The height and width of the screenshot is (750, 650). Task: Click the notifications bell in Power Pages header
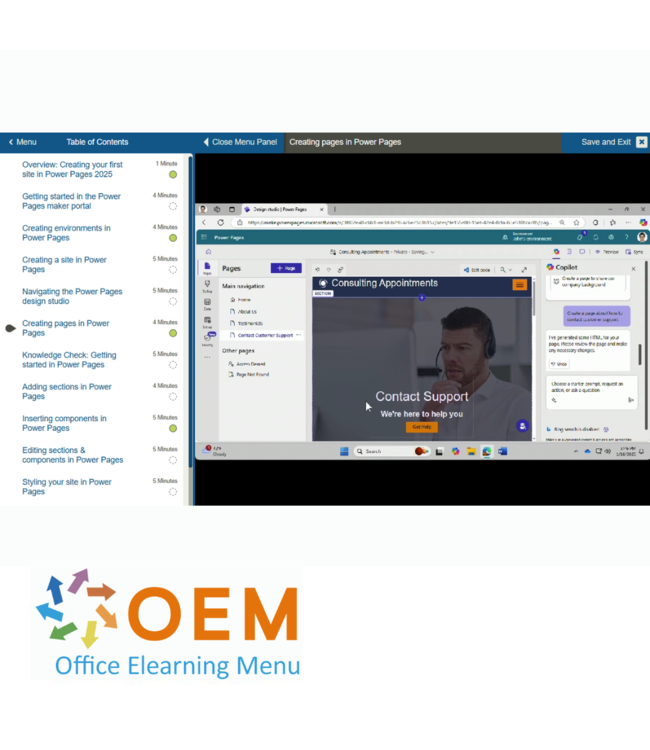(x=595, y=237)
